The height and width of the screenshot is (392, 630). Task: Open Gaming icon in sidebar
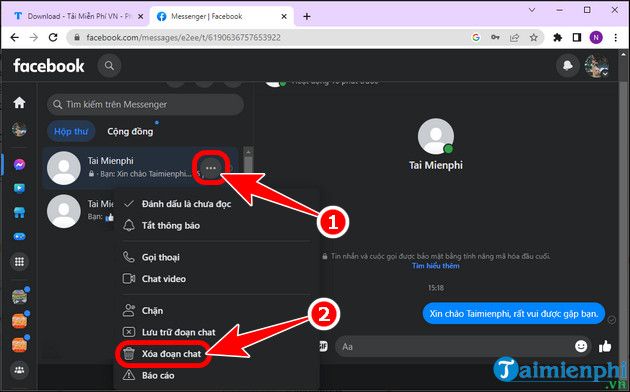[19, 237]
